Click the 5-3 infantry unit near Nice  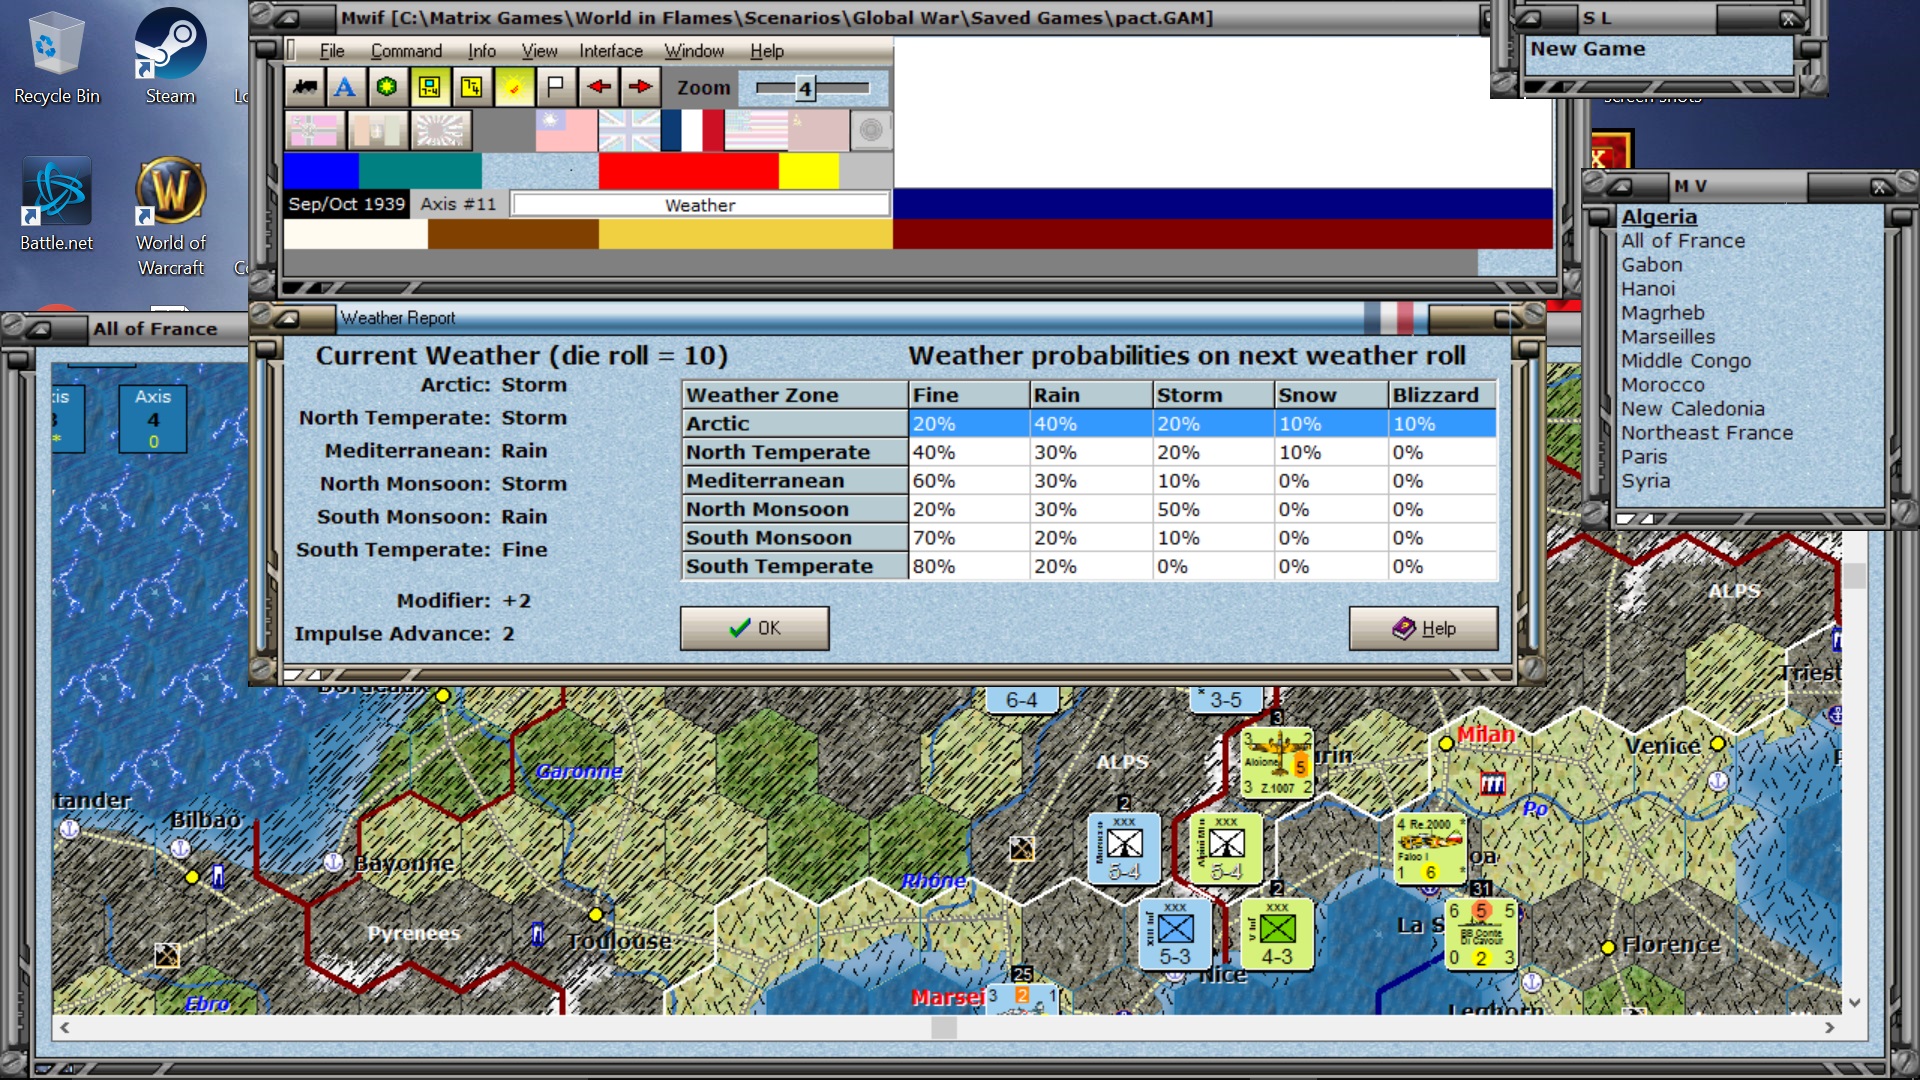[x=1175, y=934]
